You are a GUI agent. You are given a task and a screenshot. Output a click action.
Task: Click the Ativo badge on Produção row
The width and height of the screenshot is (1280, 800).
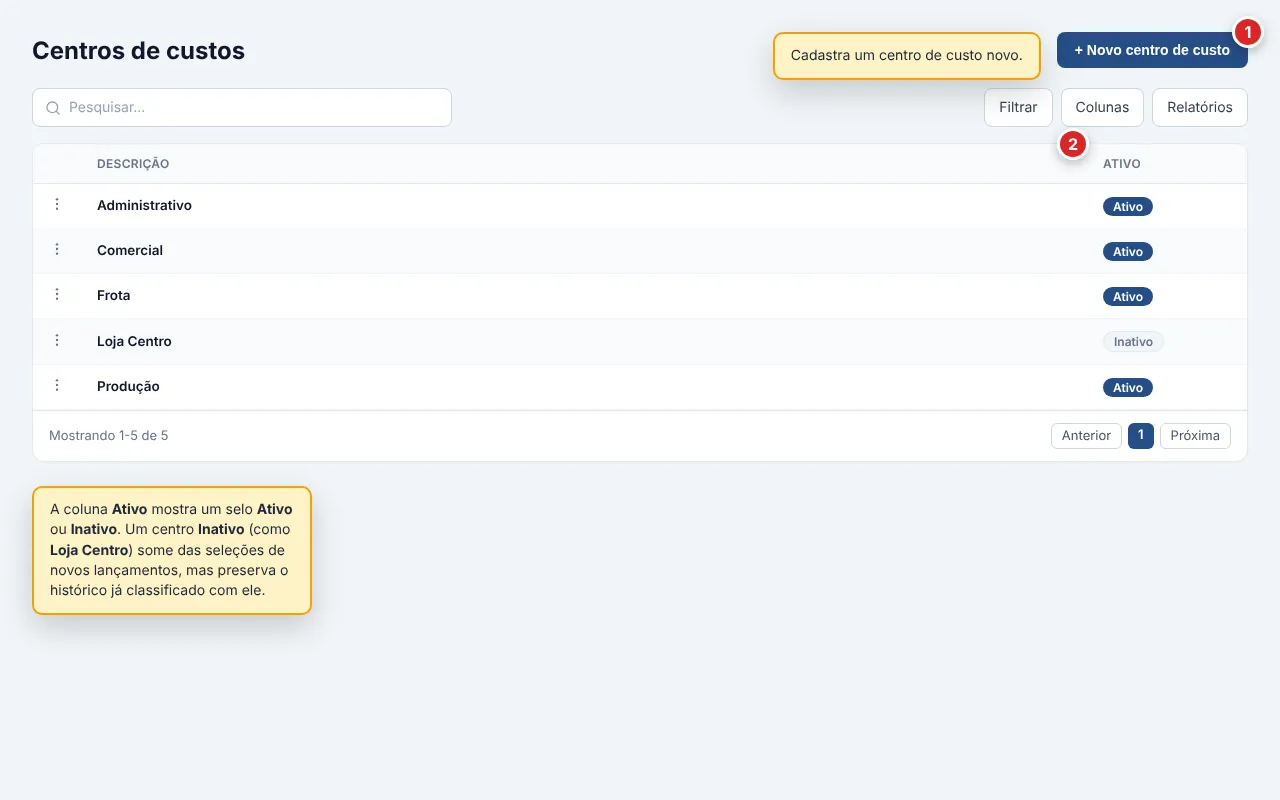(1128, 388)
